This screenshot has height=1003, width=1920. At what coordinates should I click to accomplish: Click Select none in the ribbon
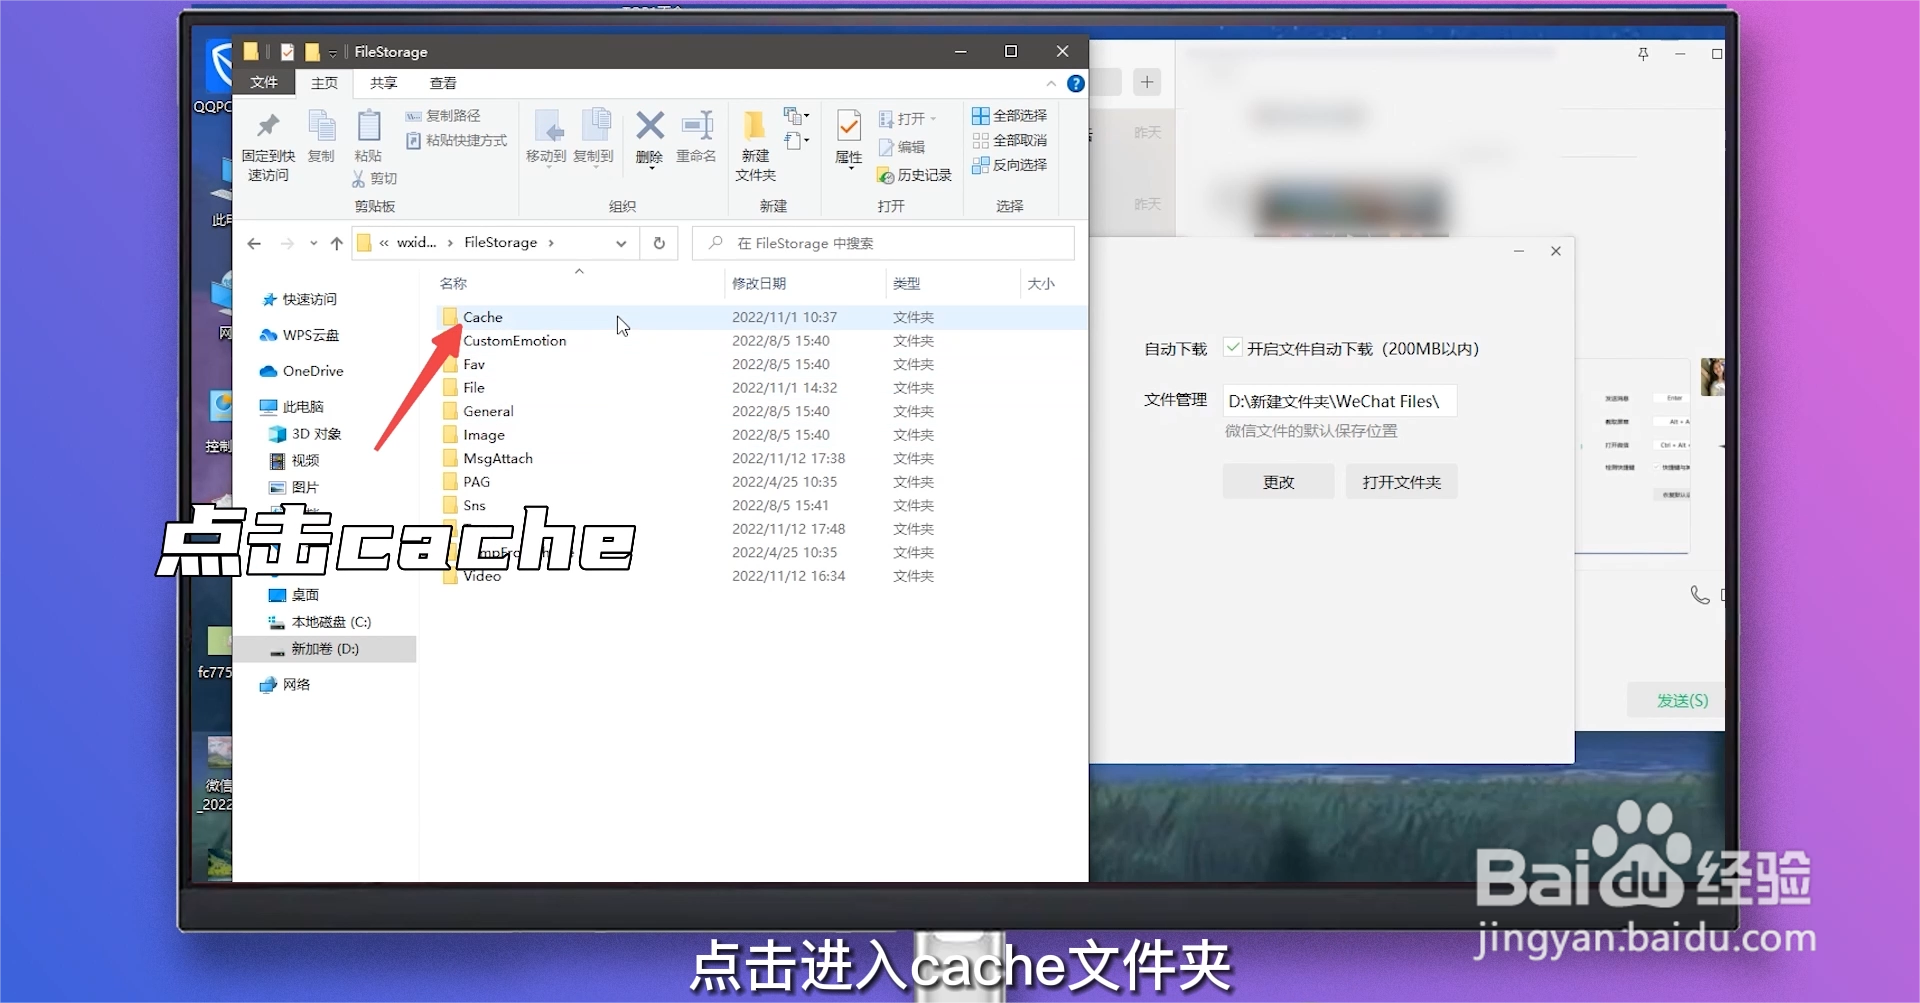1009,140
